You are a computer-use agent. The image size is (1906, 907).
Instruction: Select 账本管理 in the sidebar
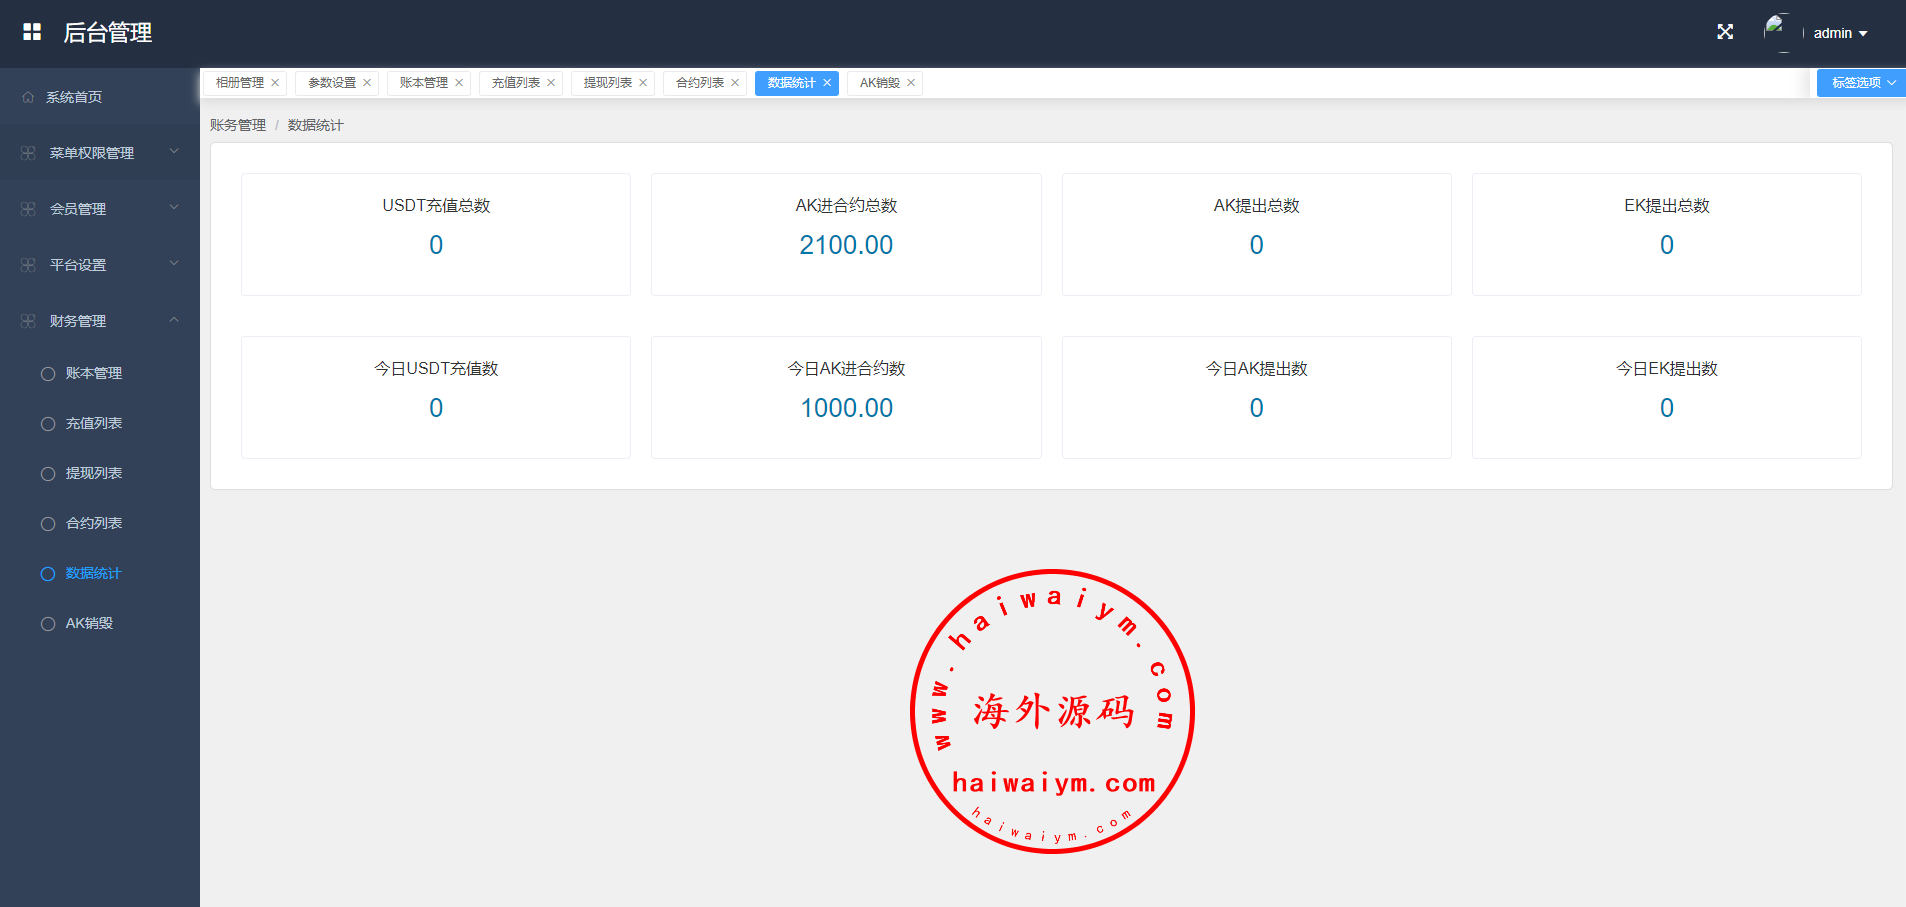(x=94, y=373)
